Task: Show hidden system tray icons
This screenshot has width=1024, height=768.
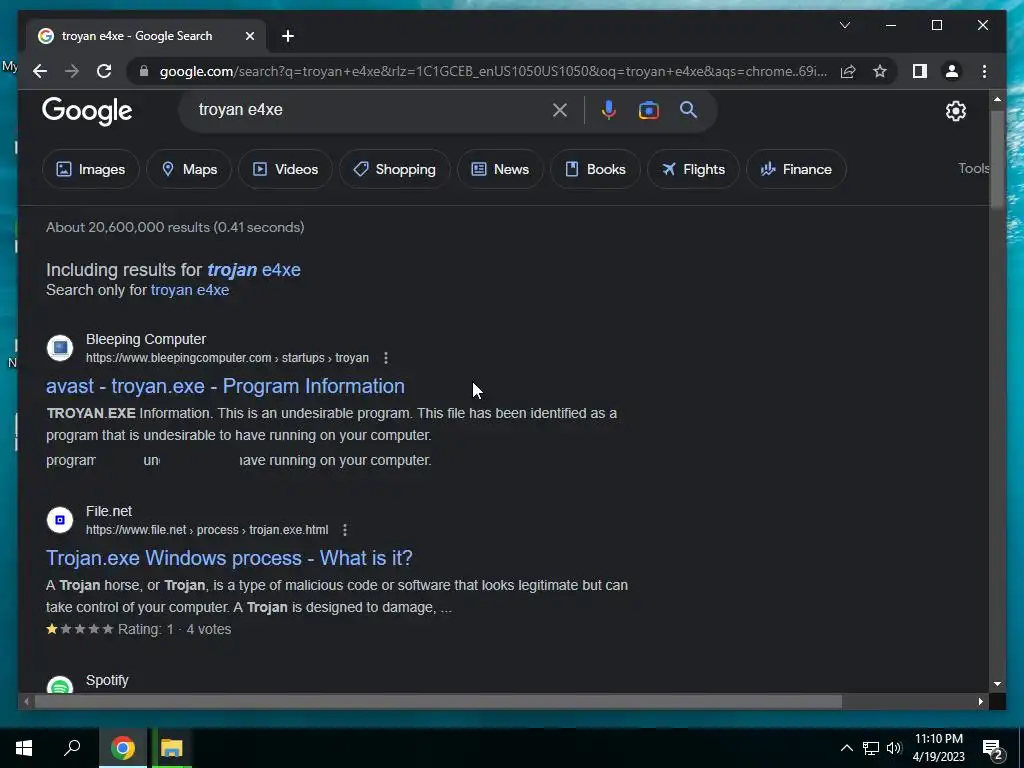Action: (x=846, y=748)
